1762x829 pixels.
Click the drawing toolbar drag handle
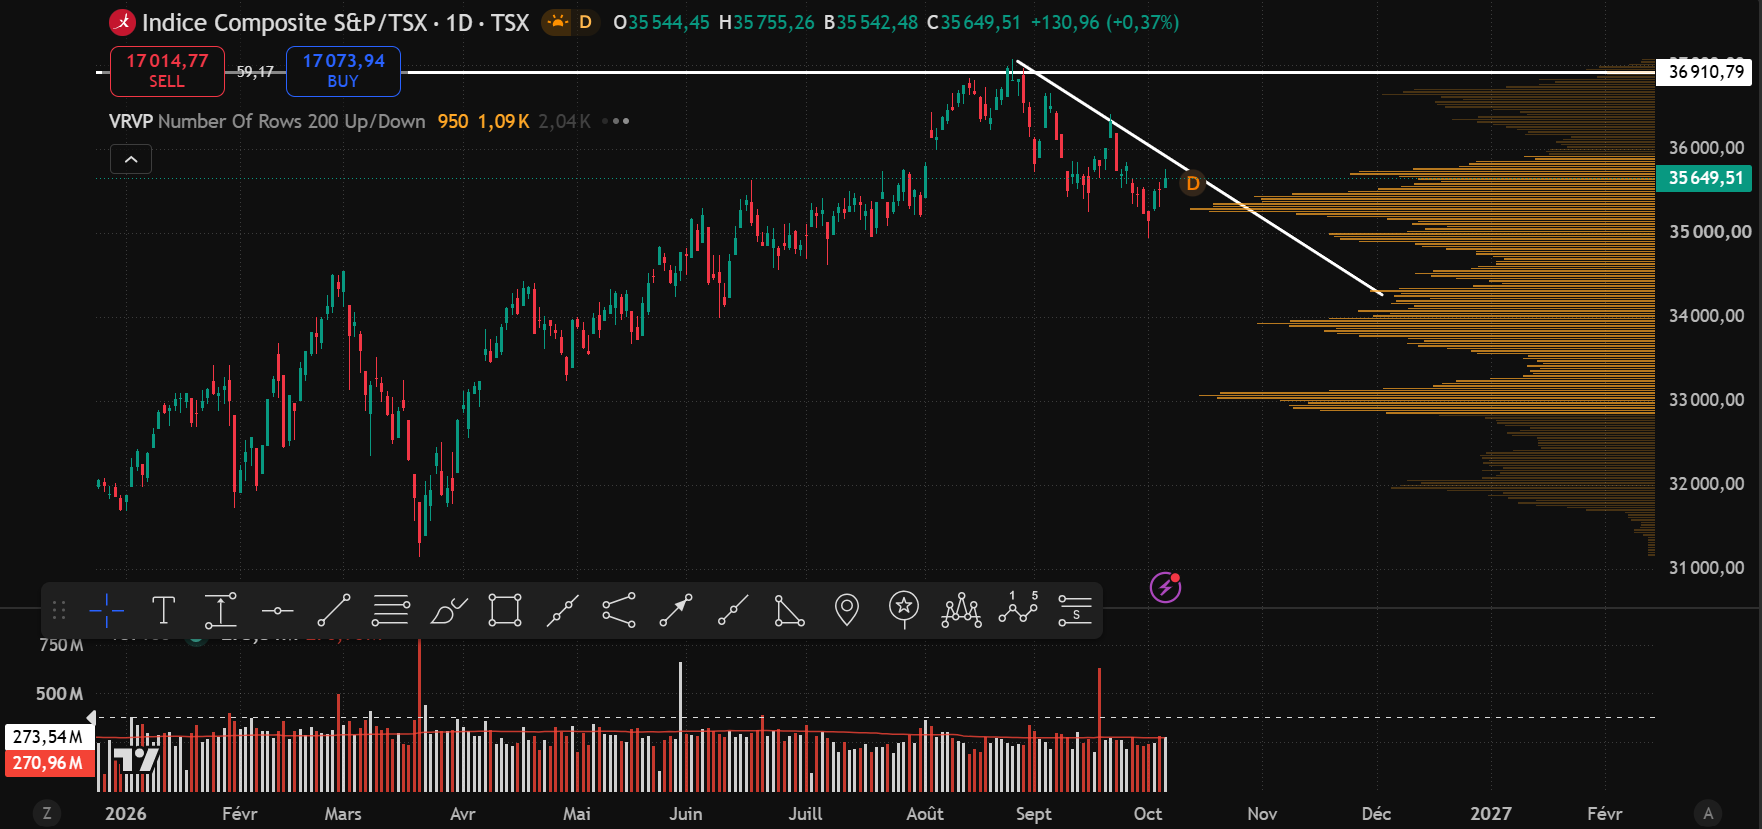click(x=59, y=610)
